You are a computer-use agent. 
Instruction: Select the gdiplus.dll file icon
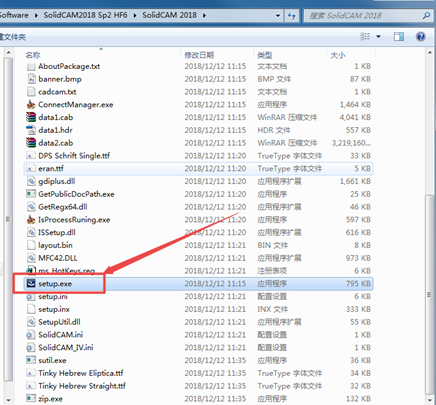click(31, 181)
